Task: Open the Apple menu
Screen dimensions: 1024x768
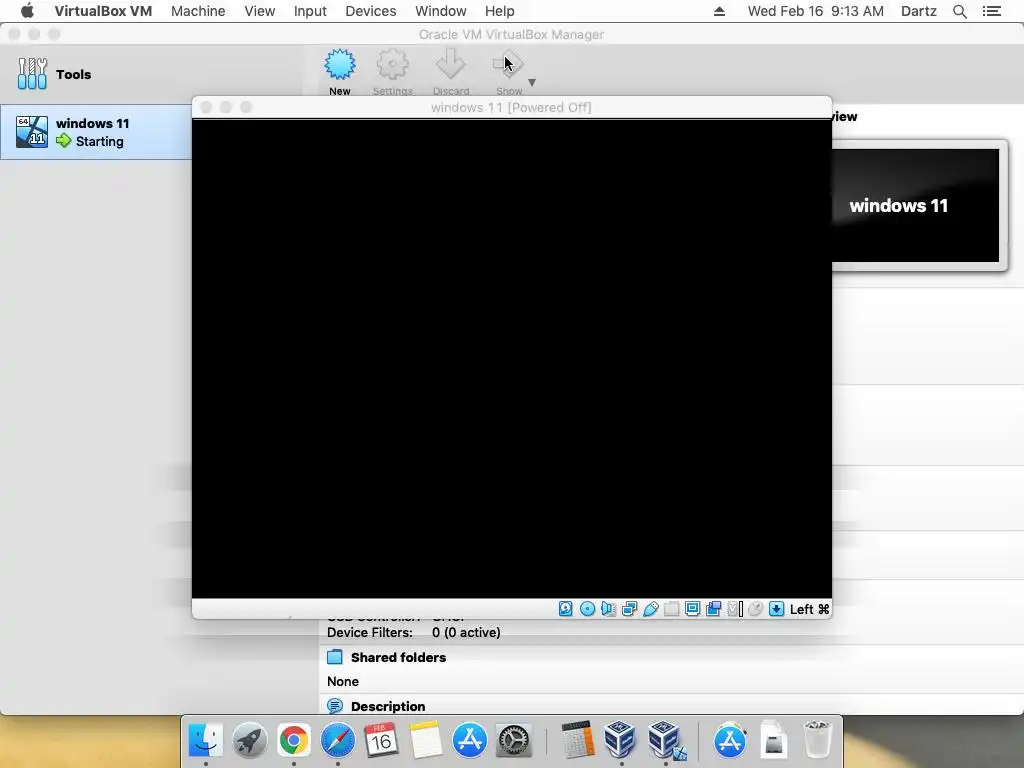Action: click(27, 11)
